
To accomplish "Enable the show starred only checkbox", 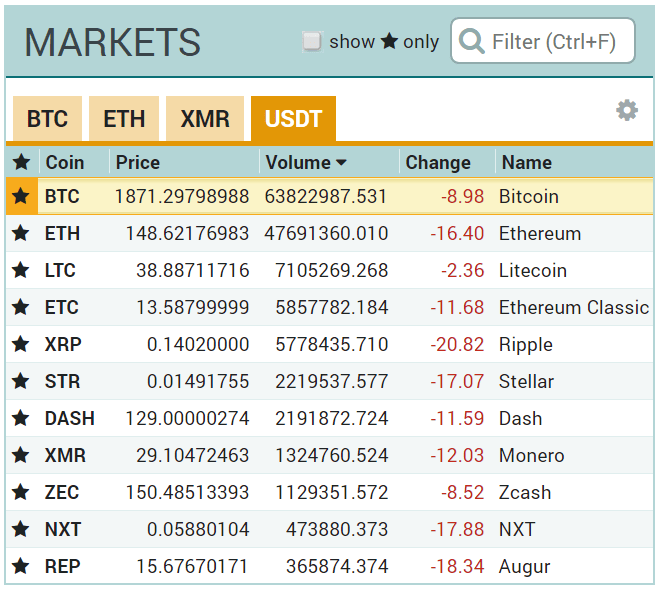I will pos(312,42).
